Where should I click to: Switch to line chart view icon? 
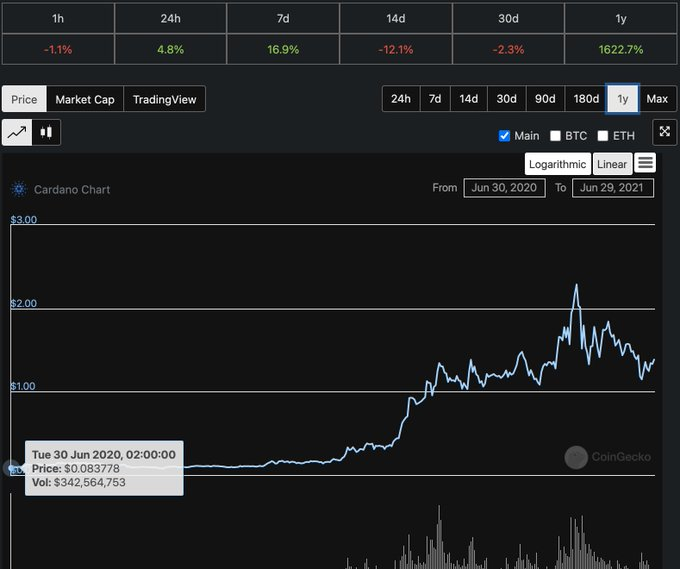tap(17, 132)
